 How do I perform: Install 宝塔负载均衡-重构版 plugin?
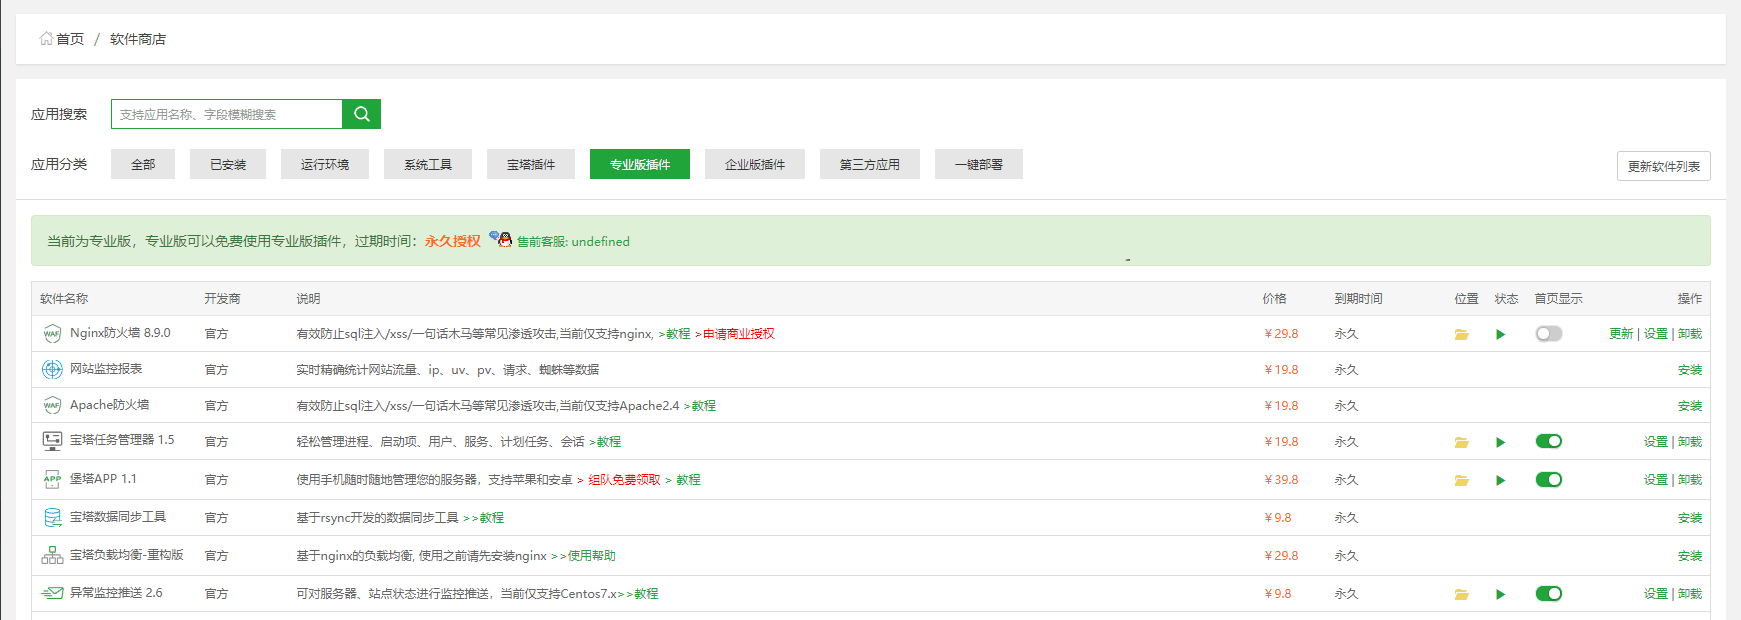1690,556
